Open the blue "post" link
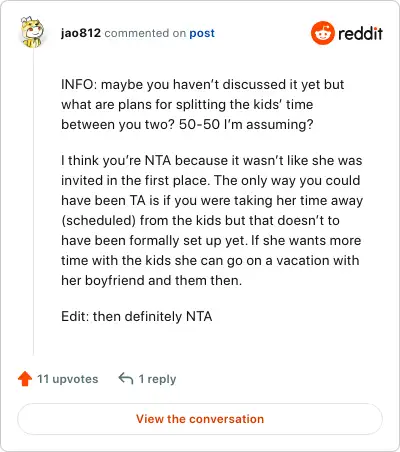 202,33
